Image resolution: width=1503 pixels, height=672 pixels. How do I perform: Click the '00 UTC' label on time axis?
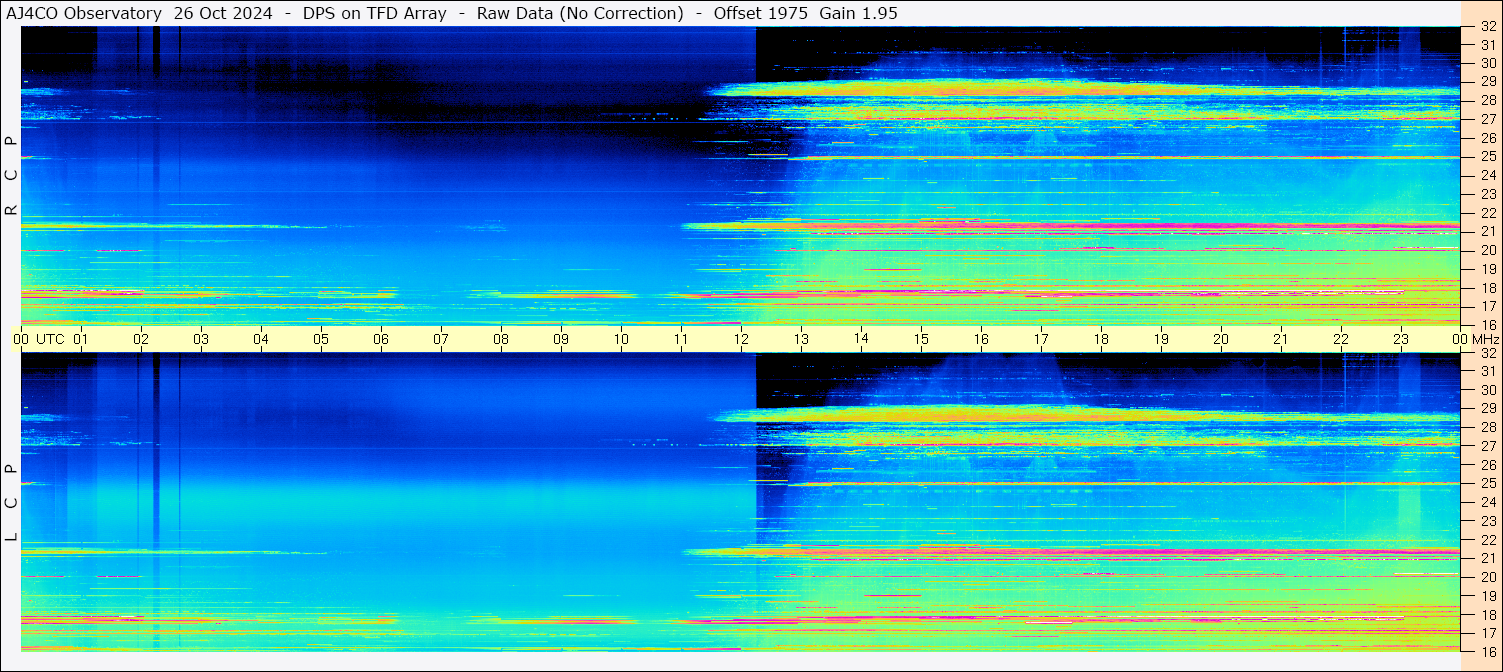coord(40,339)
